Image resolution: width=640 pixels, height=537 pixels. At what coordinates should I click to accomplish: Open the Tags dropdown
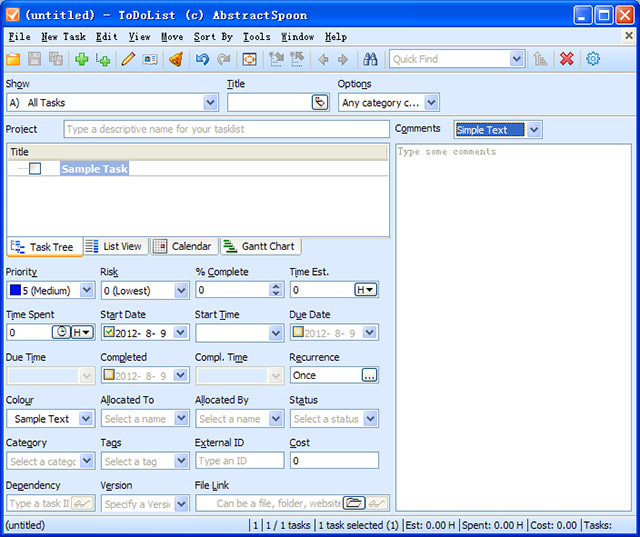181,461
